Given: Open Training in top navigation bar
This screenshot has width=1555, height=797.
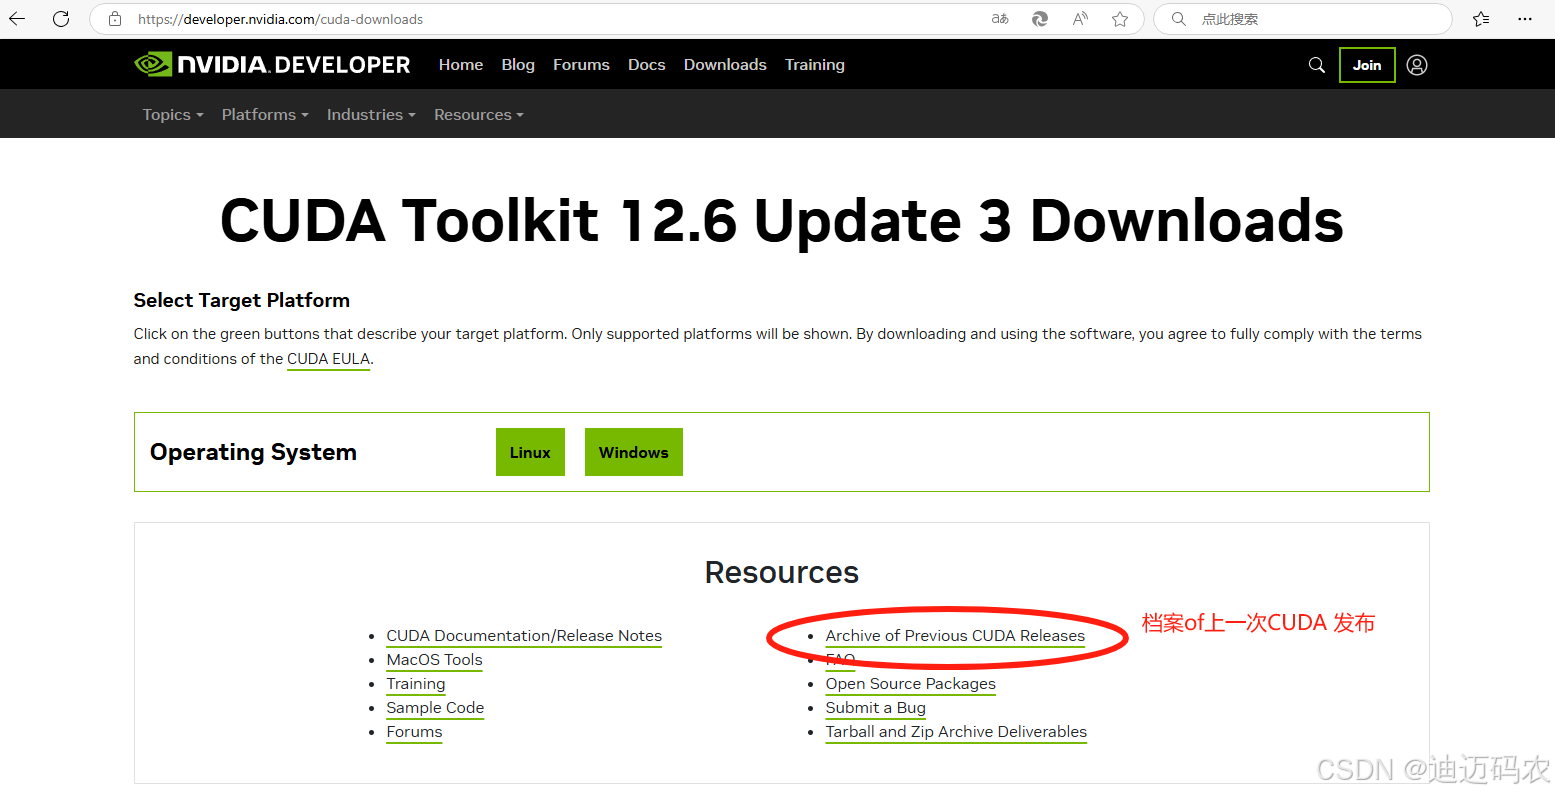Looking at the screenshot, I should pyautogui.click(x=815, y=65).
